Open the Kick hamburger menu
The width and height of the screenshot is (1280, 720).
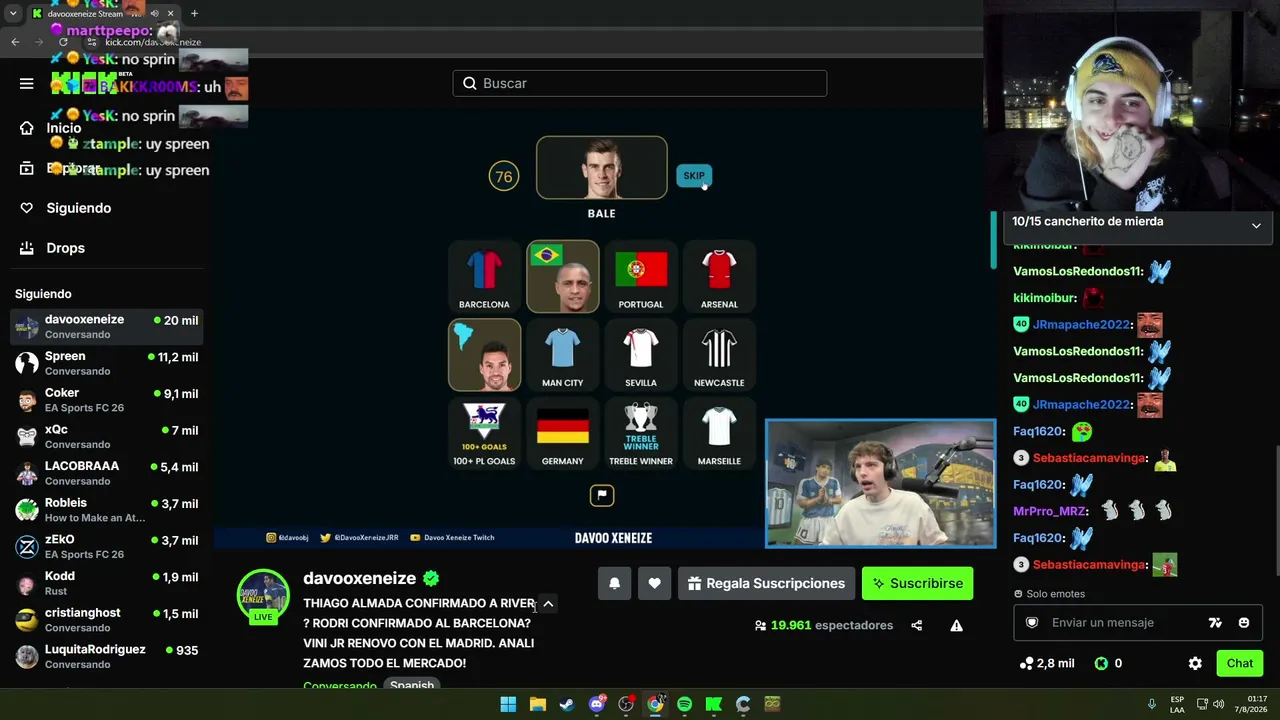pyautogui.click(x=27, y=84)
